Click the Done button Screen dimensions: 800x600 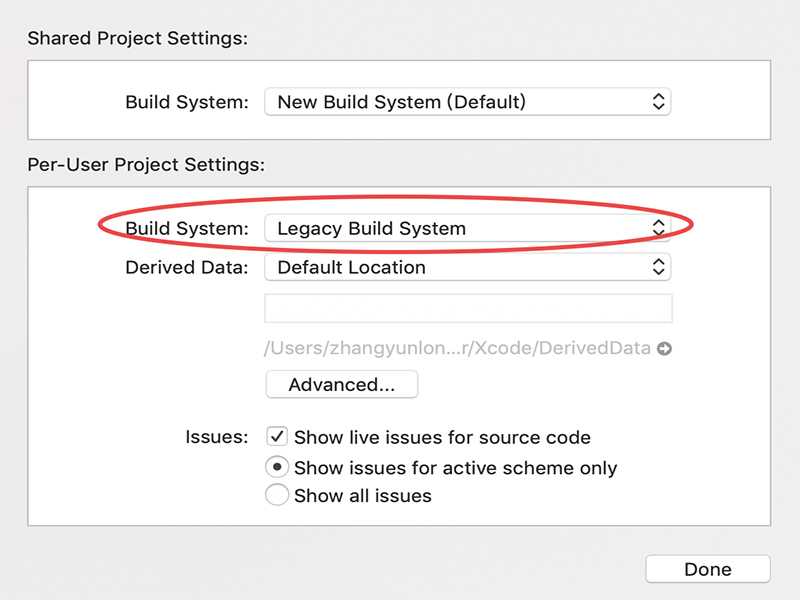point(708,569)
